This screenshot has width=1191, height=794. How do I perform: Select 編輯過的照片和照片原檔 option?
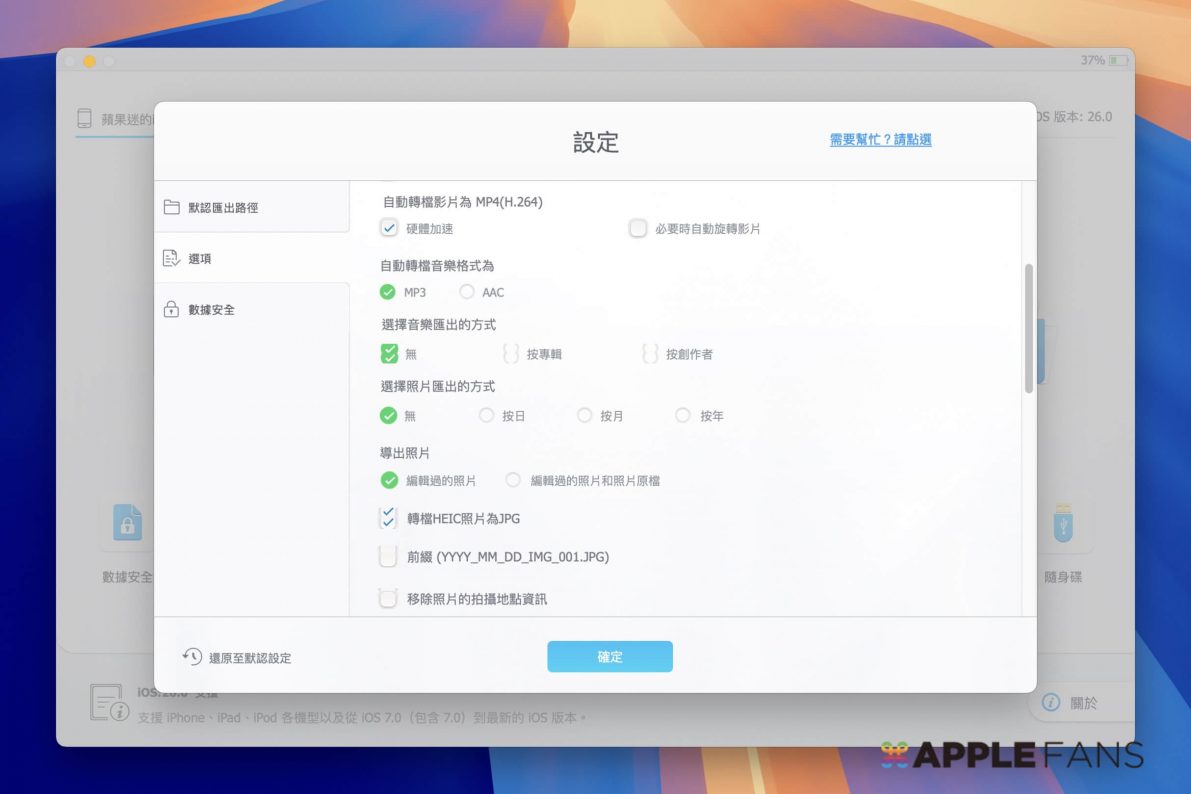[x=513, y=480]
